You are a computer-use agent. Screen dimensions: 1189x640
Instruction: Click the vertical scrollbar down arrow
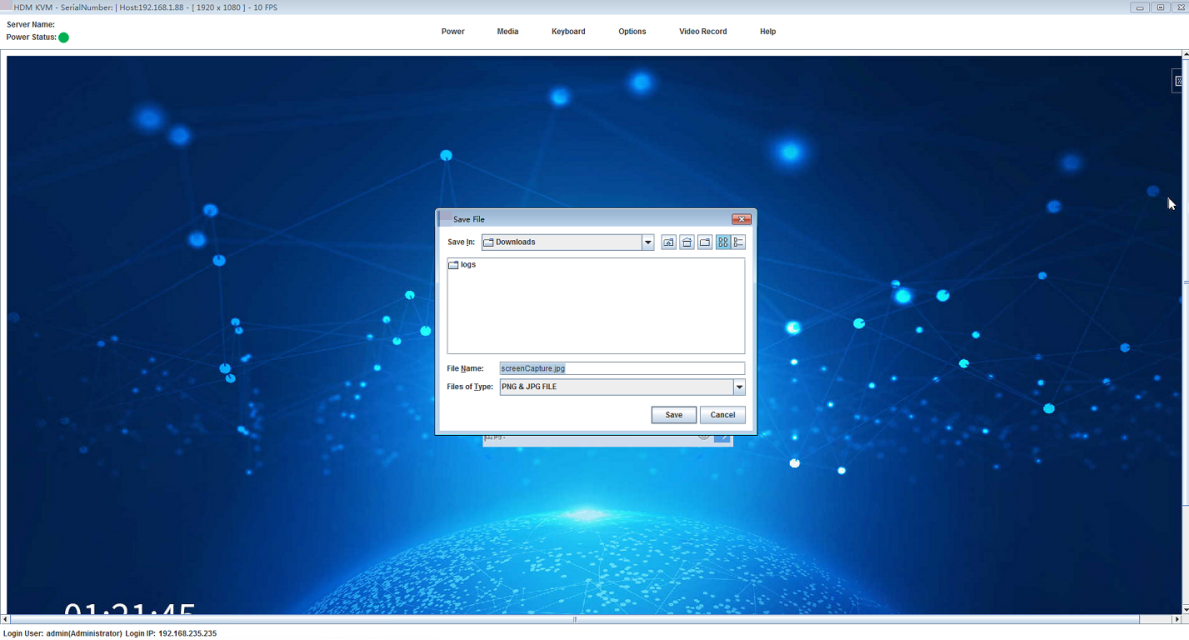[1185, 610]
